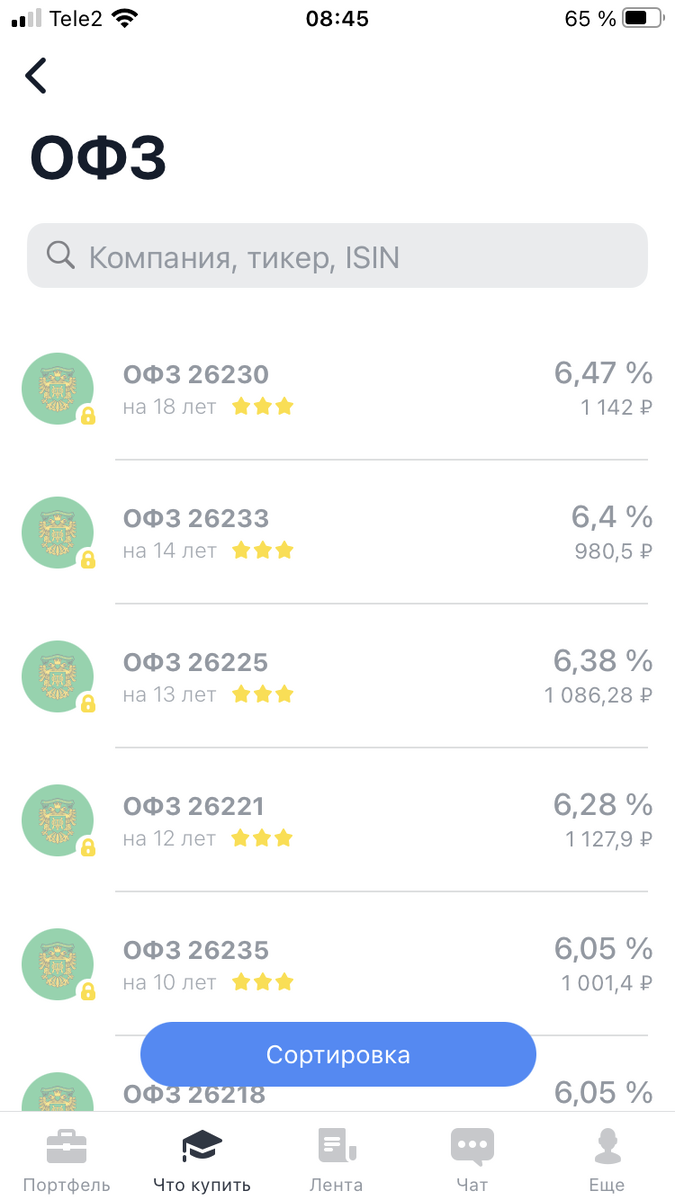675x1200 pixels.
Task: Select the Что купить tab
Action: coord(202,1157)
